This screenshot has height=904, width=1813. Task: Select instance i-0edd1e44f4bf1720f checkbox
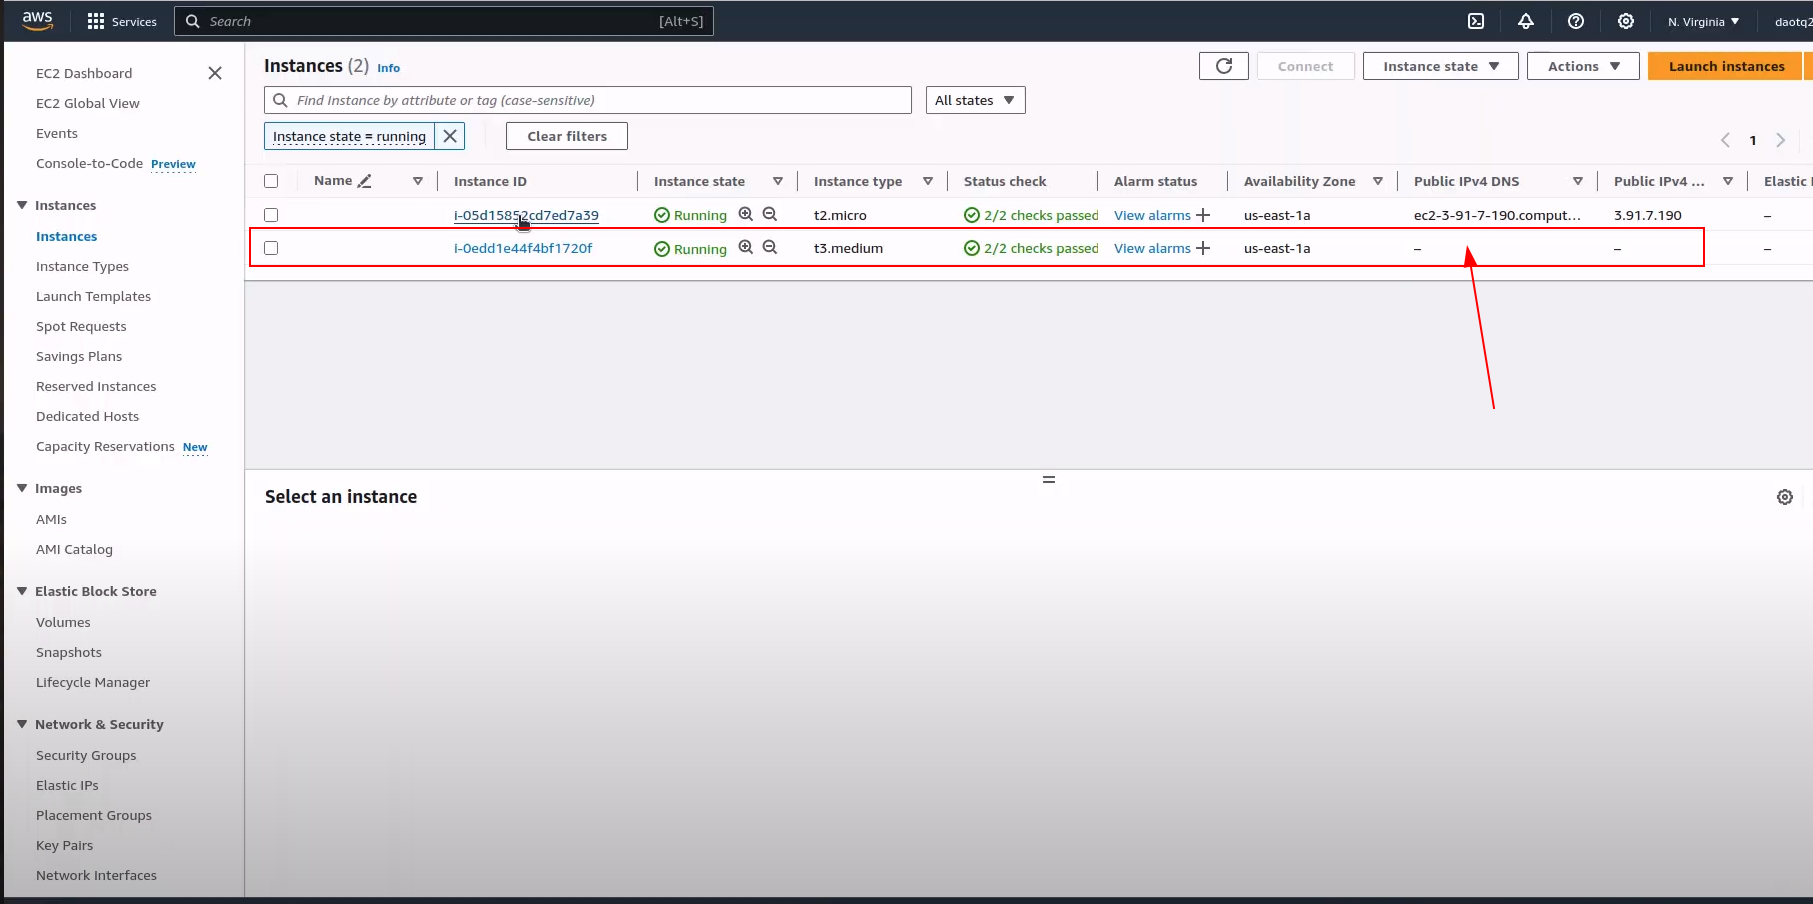click(x=271, y=248)
